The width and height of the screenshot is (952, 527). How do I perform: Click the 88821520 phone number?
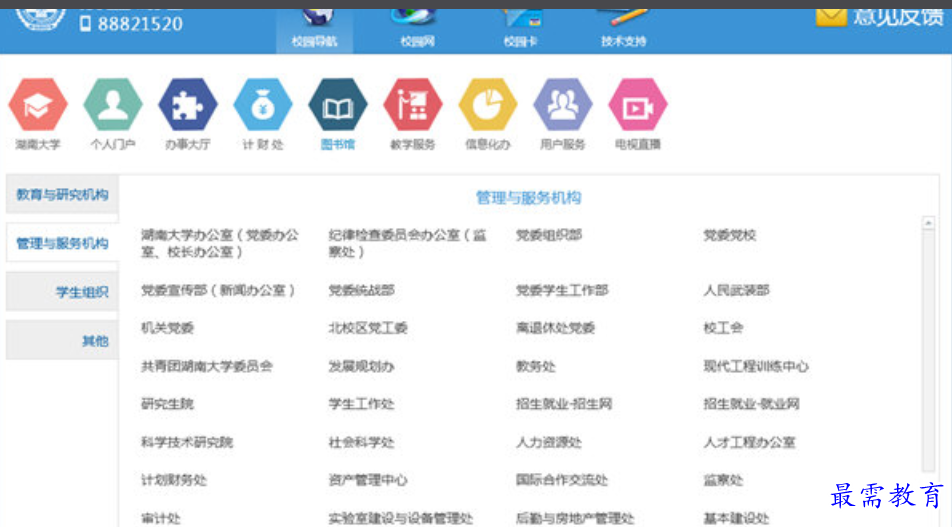140,24
